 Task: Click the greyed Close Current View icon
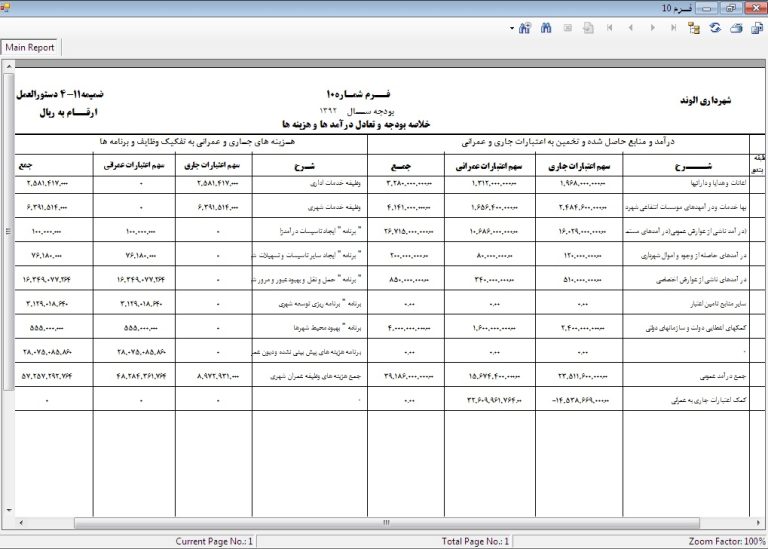(568, 29)
